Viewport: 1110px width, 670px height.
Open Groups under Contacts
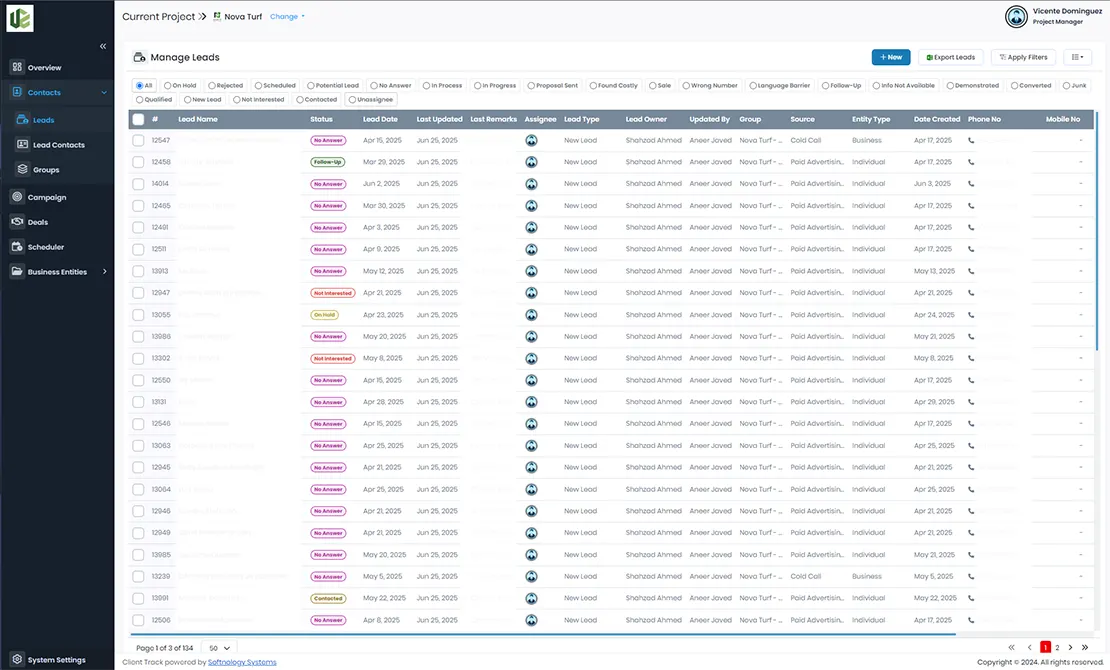click(x=46, y=170)
